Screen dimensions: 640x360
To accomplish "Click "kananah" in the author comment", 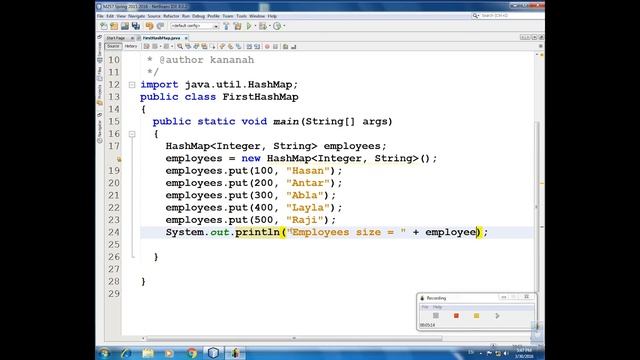I will click(x=232, y=60).
